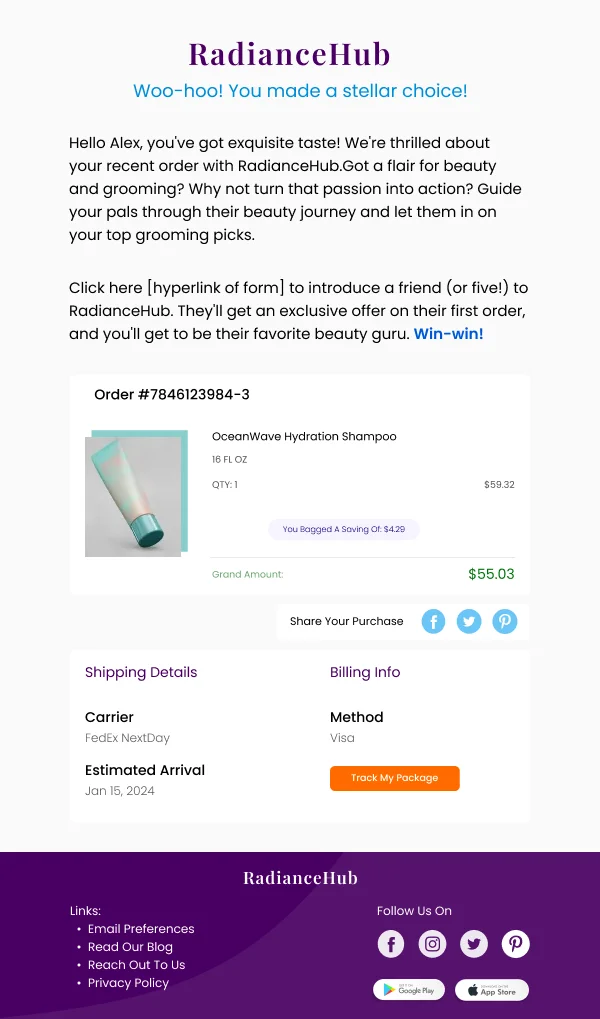Click the RadianceHub header logo
600x1019 pixels.
point(289,54)
